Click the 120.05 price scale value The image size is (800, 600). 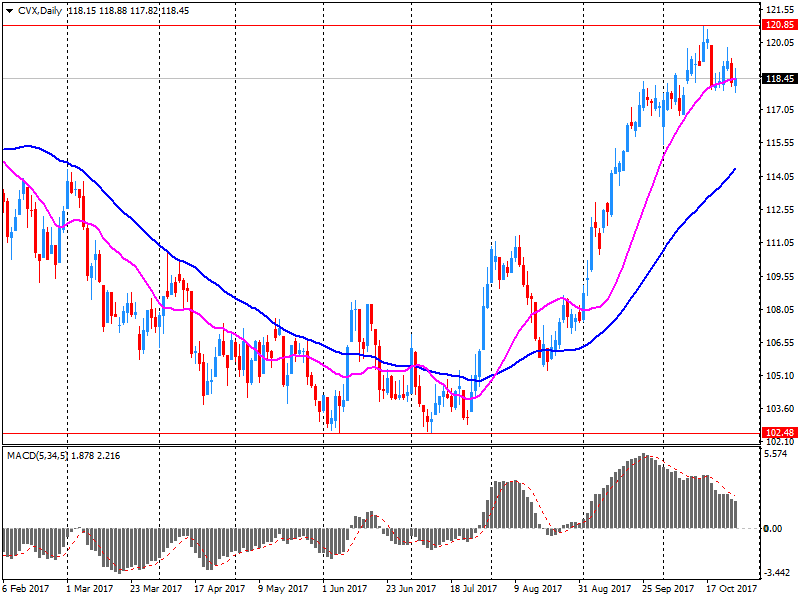coord(780,43)
